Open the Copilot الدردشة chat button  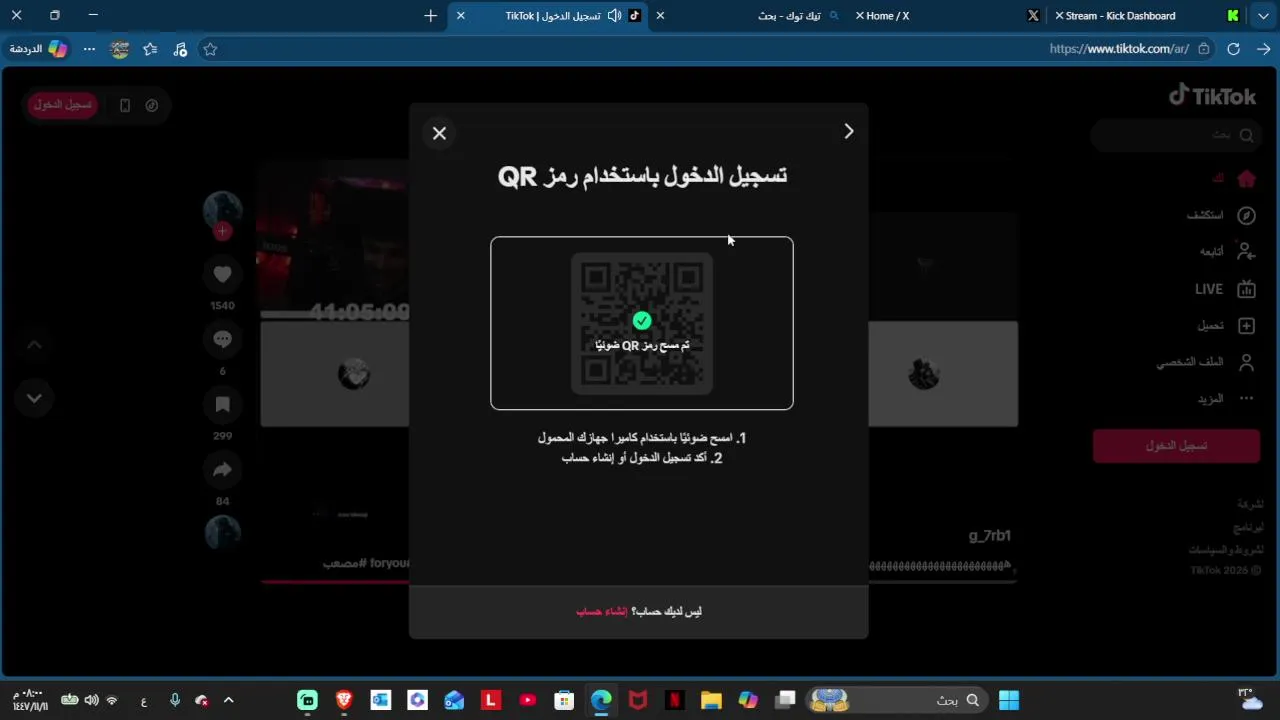pyautogui.click(x=38, y=49)
